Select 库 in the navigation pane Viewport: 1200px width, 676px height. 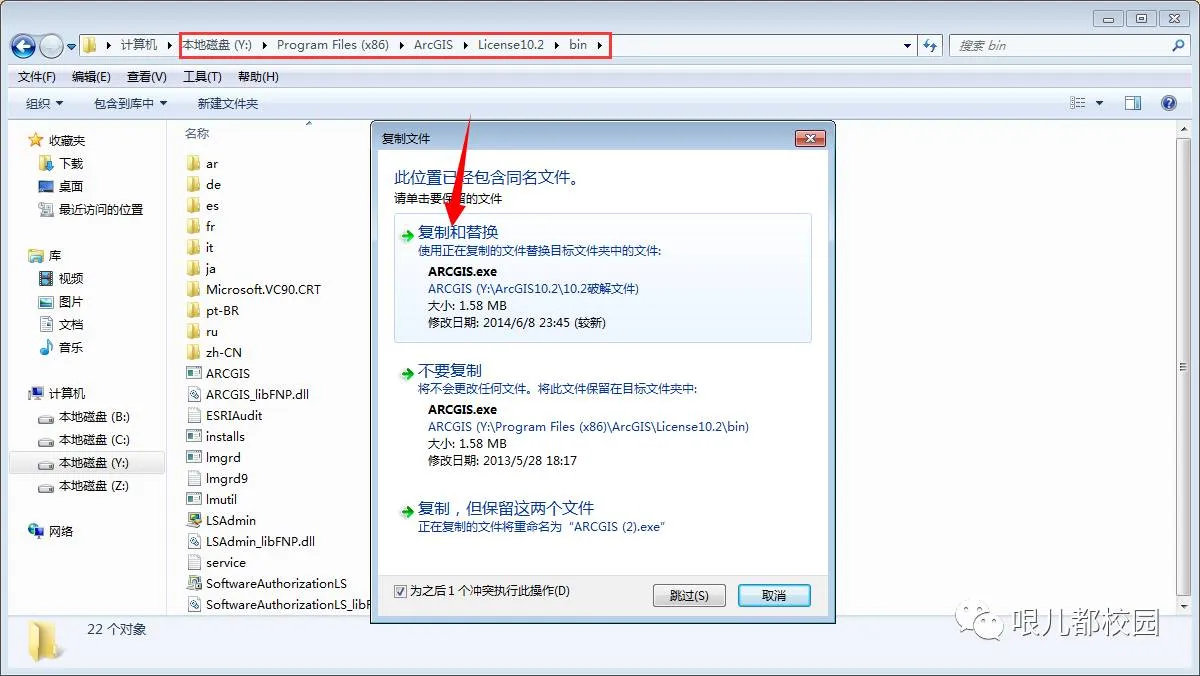46,256
